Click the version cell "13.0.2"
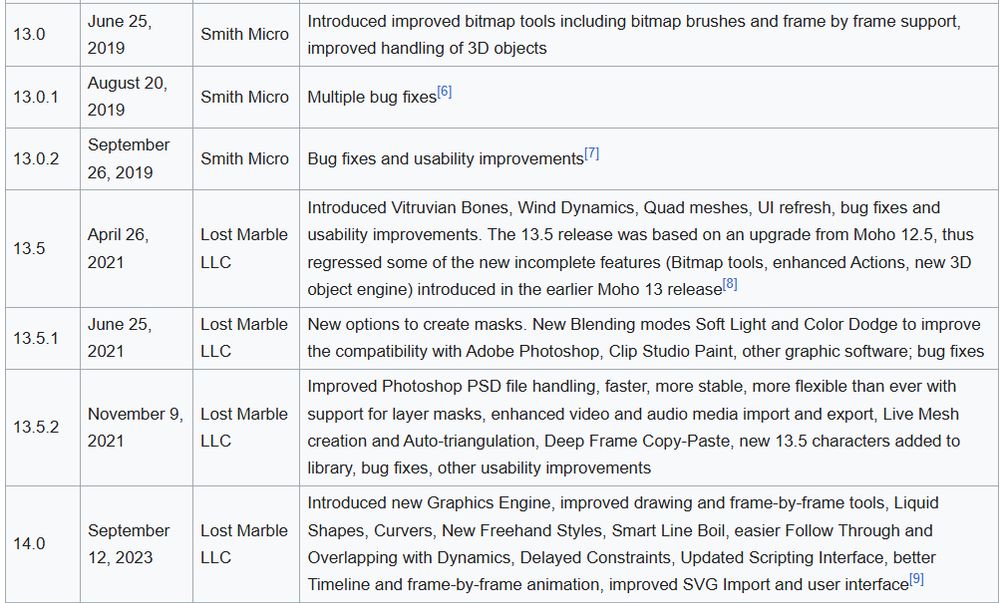Screen dimensions: 1000x603 [x=36, y=159]
